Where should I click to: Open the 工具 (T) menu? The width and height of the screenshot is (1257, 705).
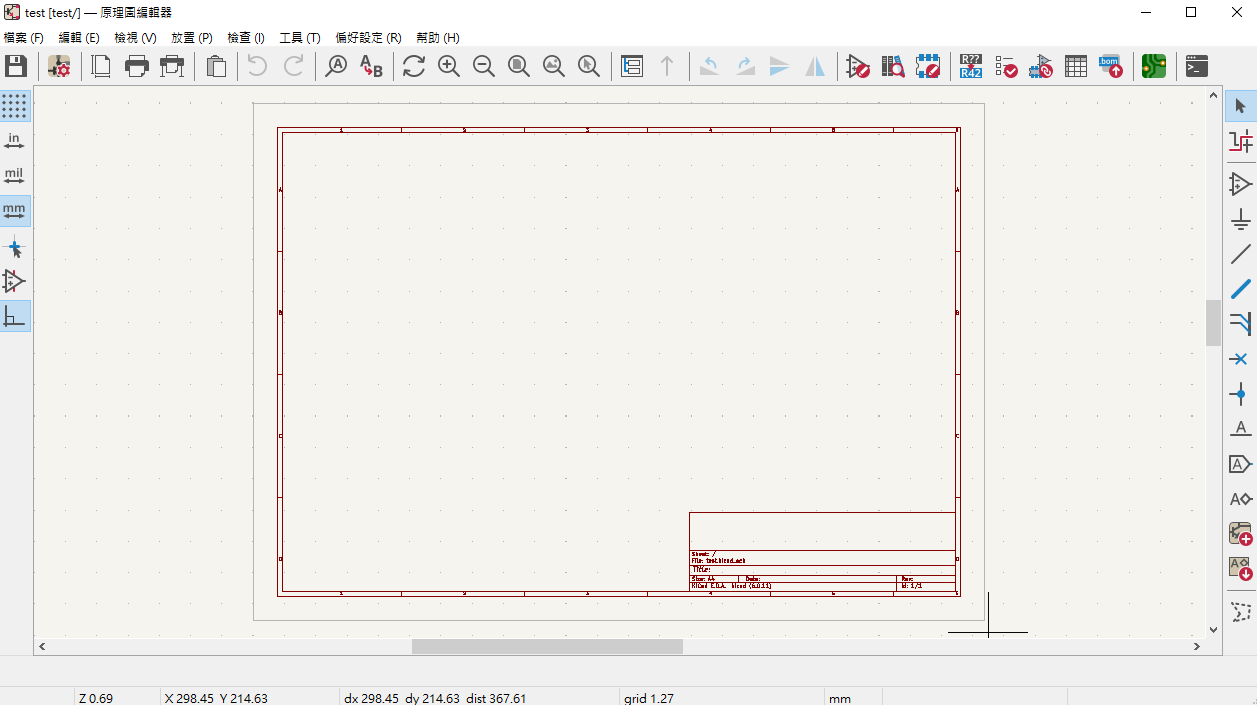tap(299, 38)
